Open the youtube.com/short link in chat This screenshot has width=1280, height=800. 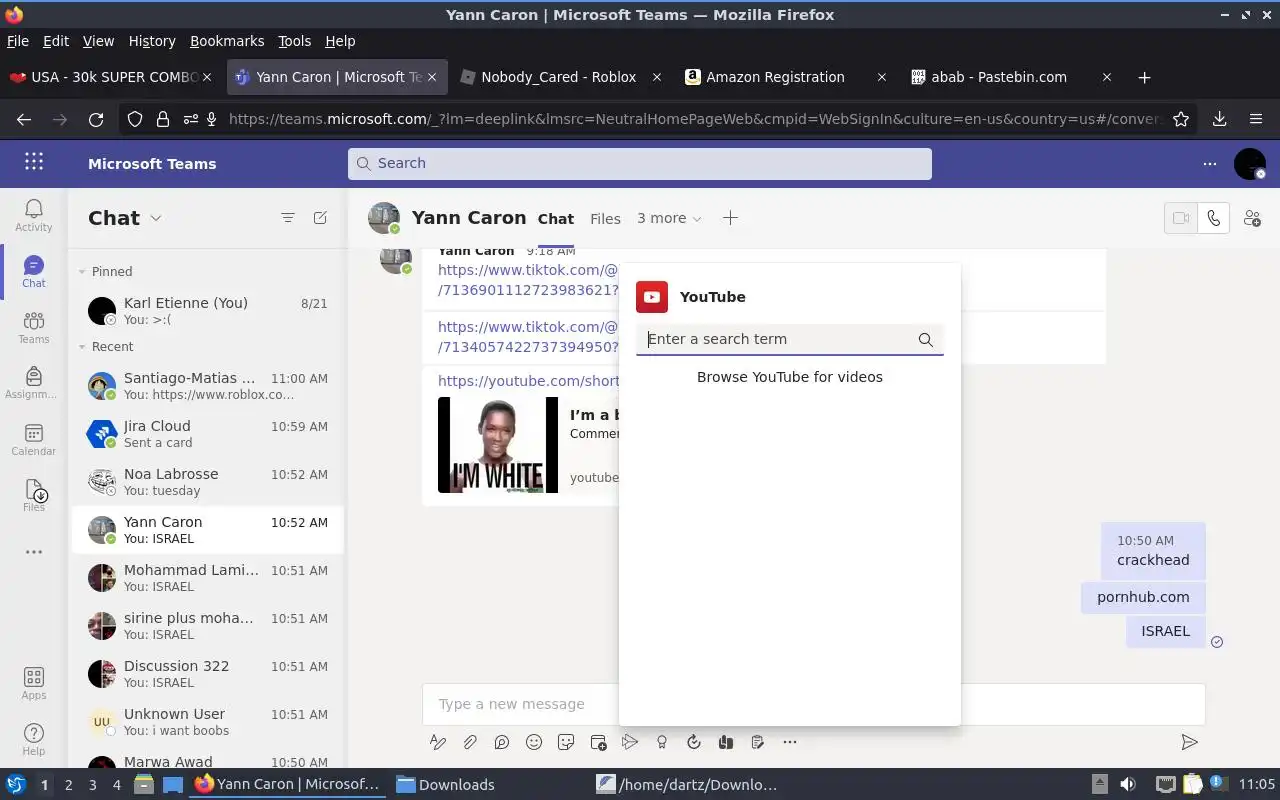(528, 381)
